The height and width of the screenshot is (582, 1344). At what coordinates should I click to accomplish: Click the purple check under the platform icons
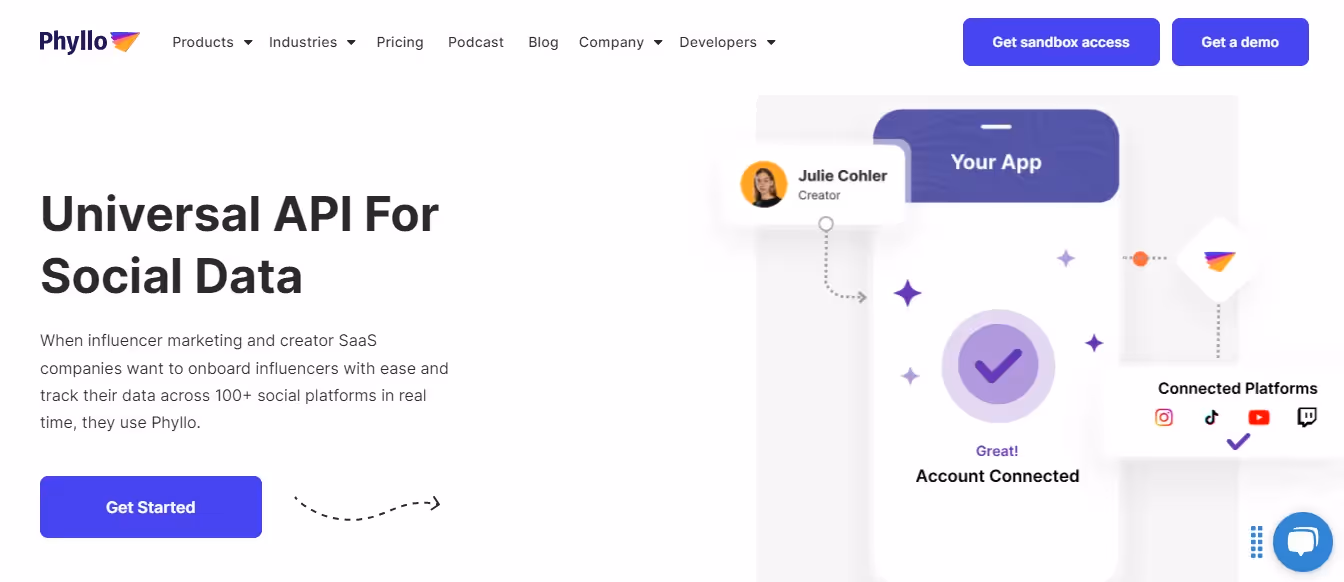1237,441
